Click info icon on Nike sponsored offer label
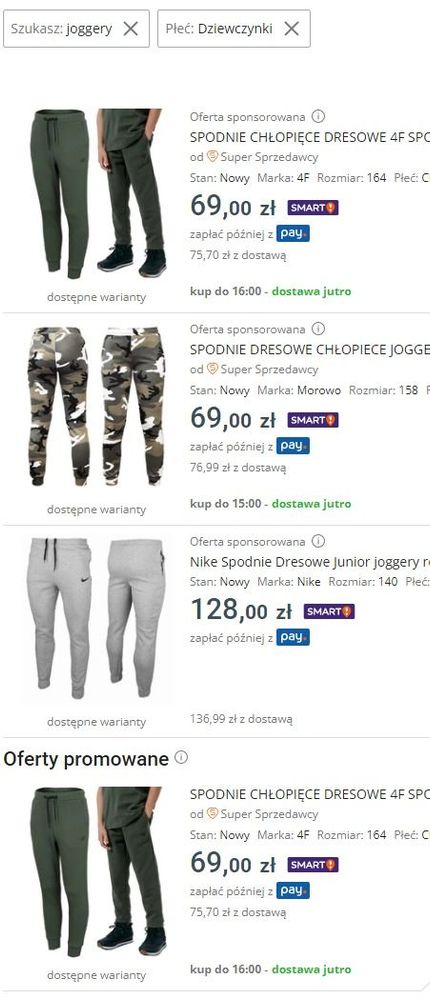The image size is (430, 999). [x=318, y=541]
